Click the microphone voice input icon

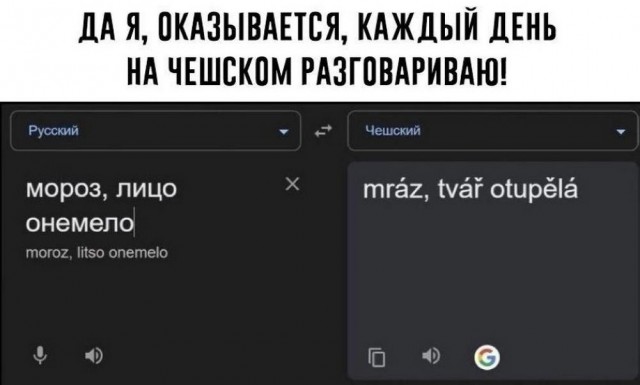point(40,356)
